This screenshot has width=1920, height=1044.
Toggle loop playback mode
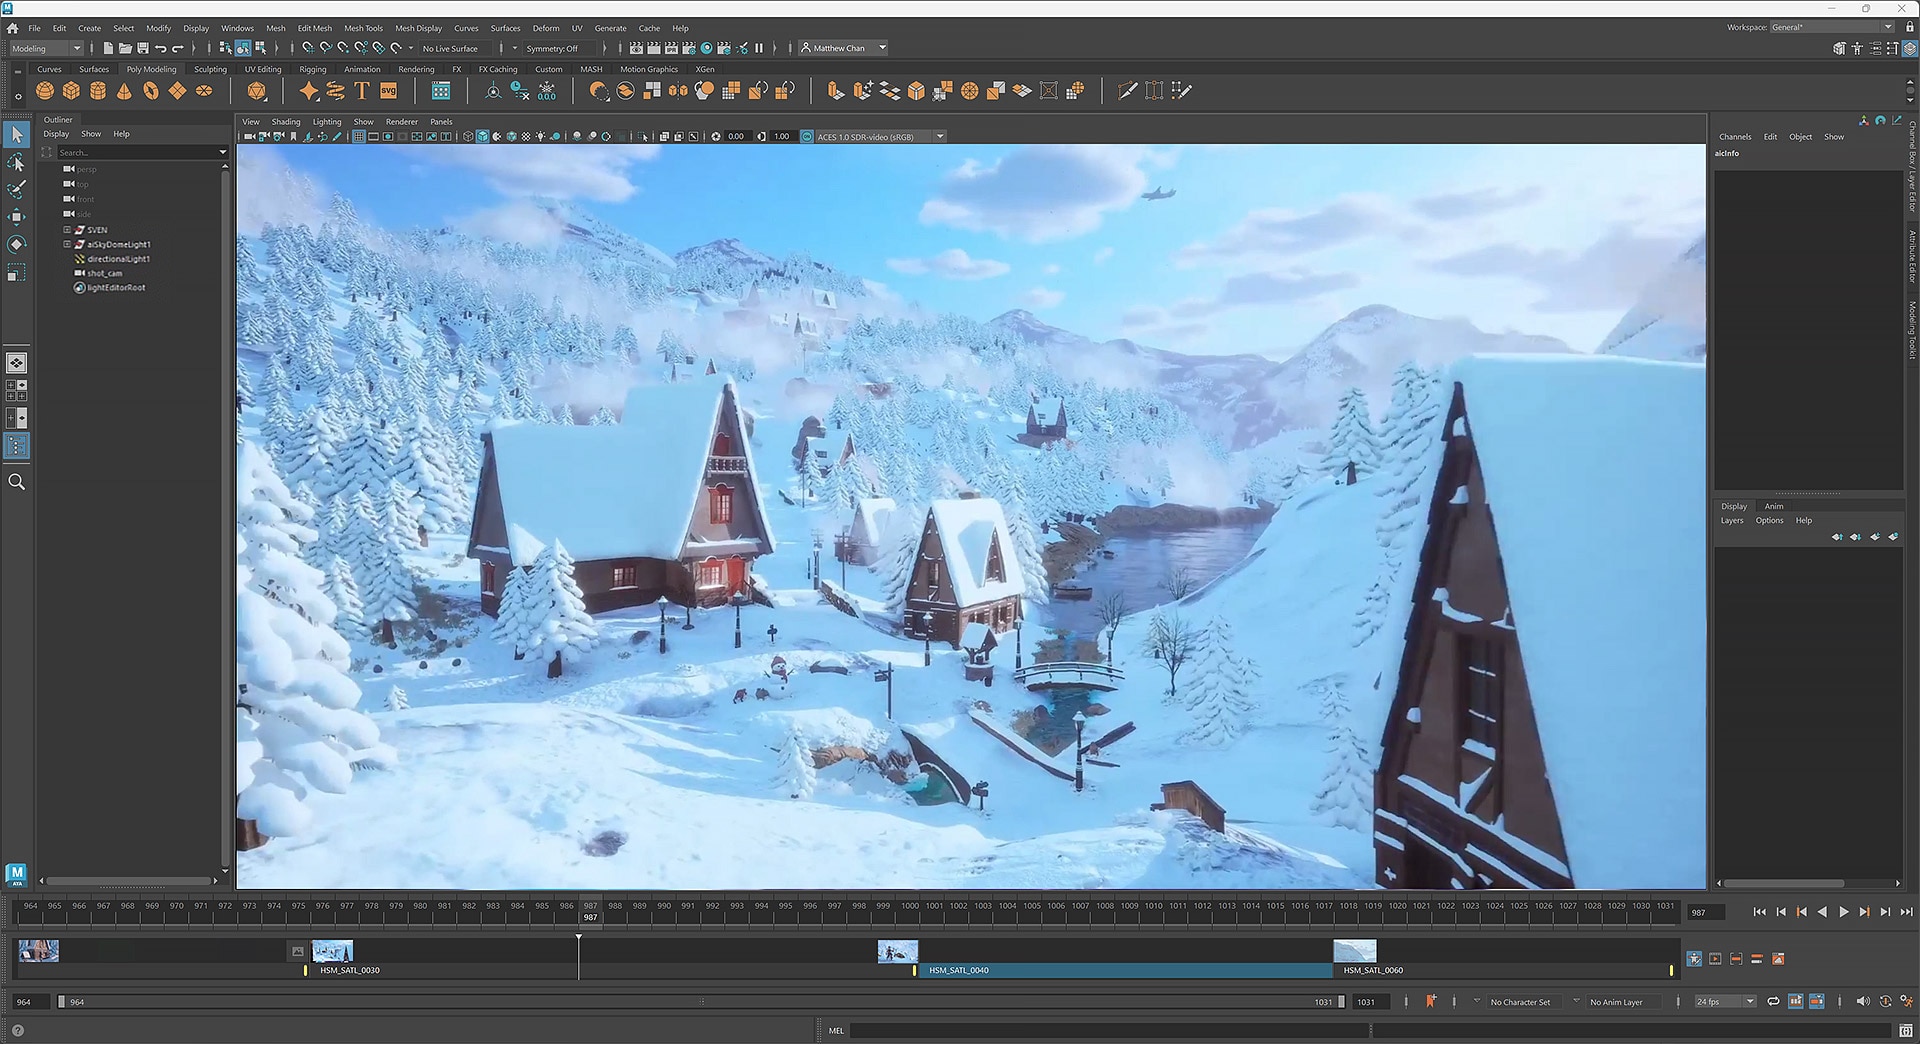coord(1773,1001)
